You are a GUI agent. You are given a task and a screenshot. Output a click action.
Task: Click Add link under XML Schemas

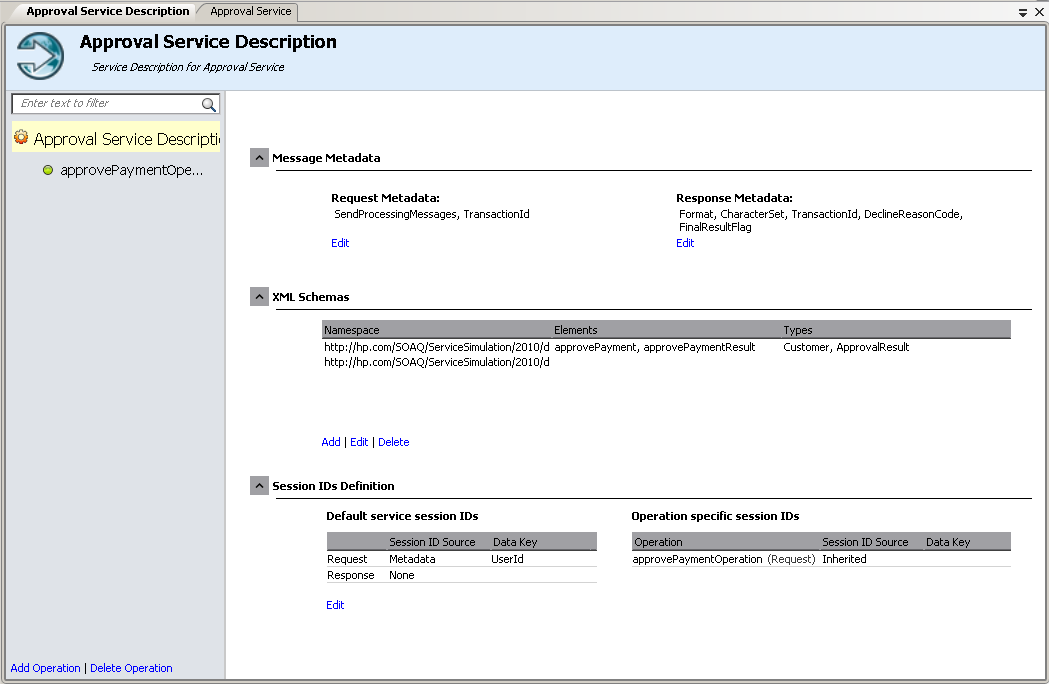pyautogui.click(x=331, y=442)
